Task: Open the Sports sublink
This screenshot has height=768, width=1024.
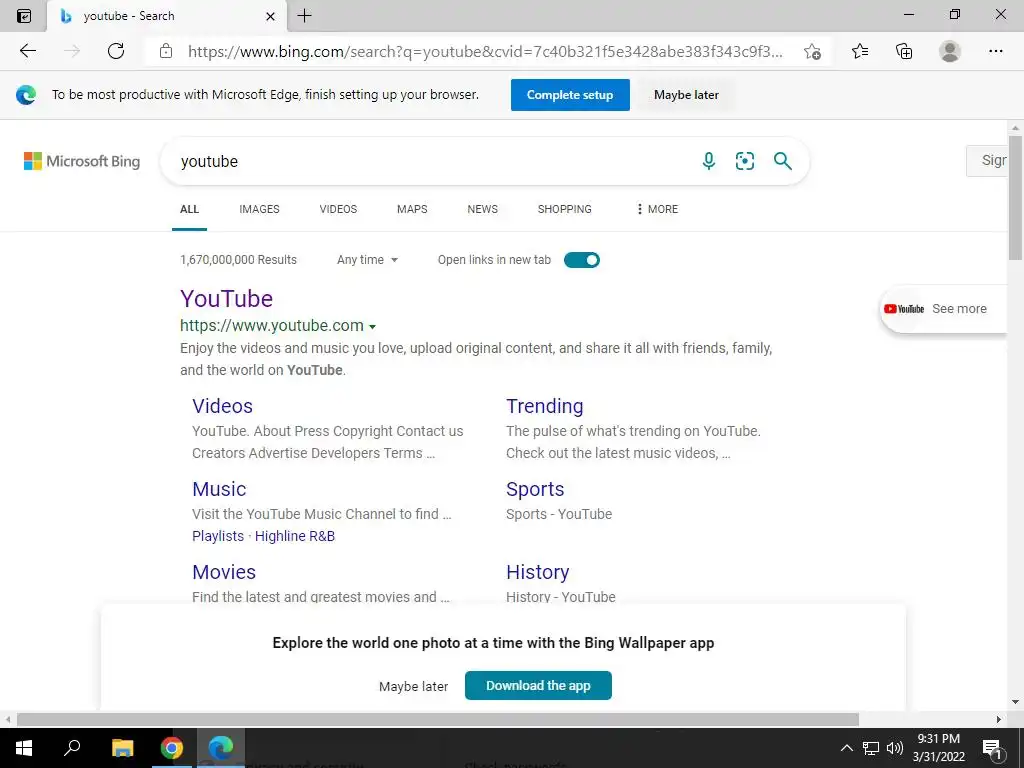Action: (535, 489)
